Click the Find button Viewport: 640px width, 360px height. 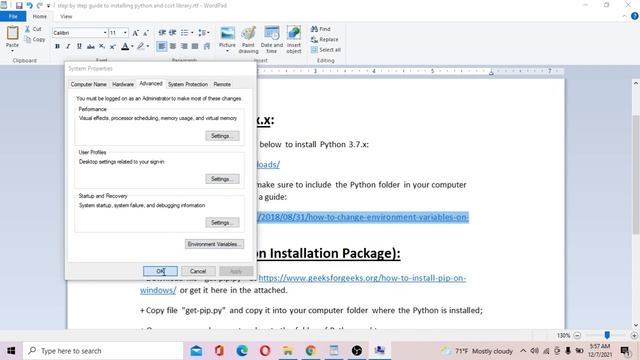(x=321, y=29)
